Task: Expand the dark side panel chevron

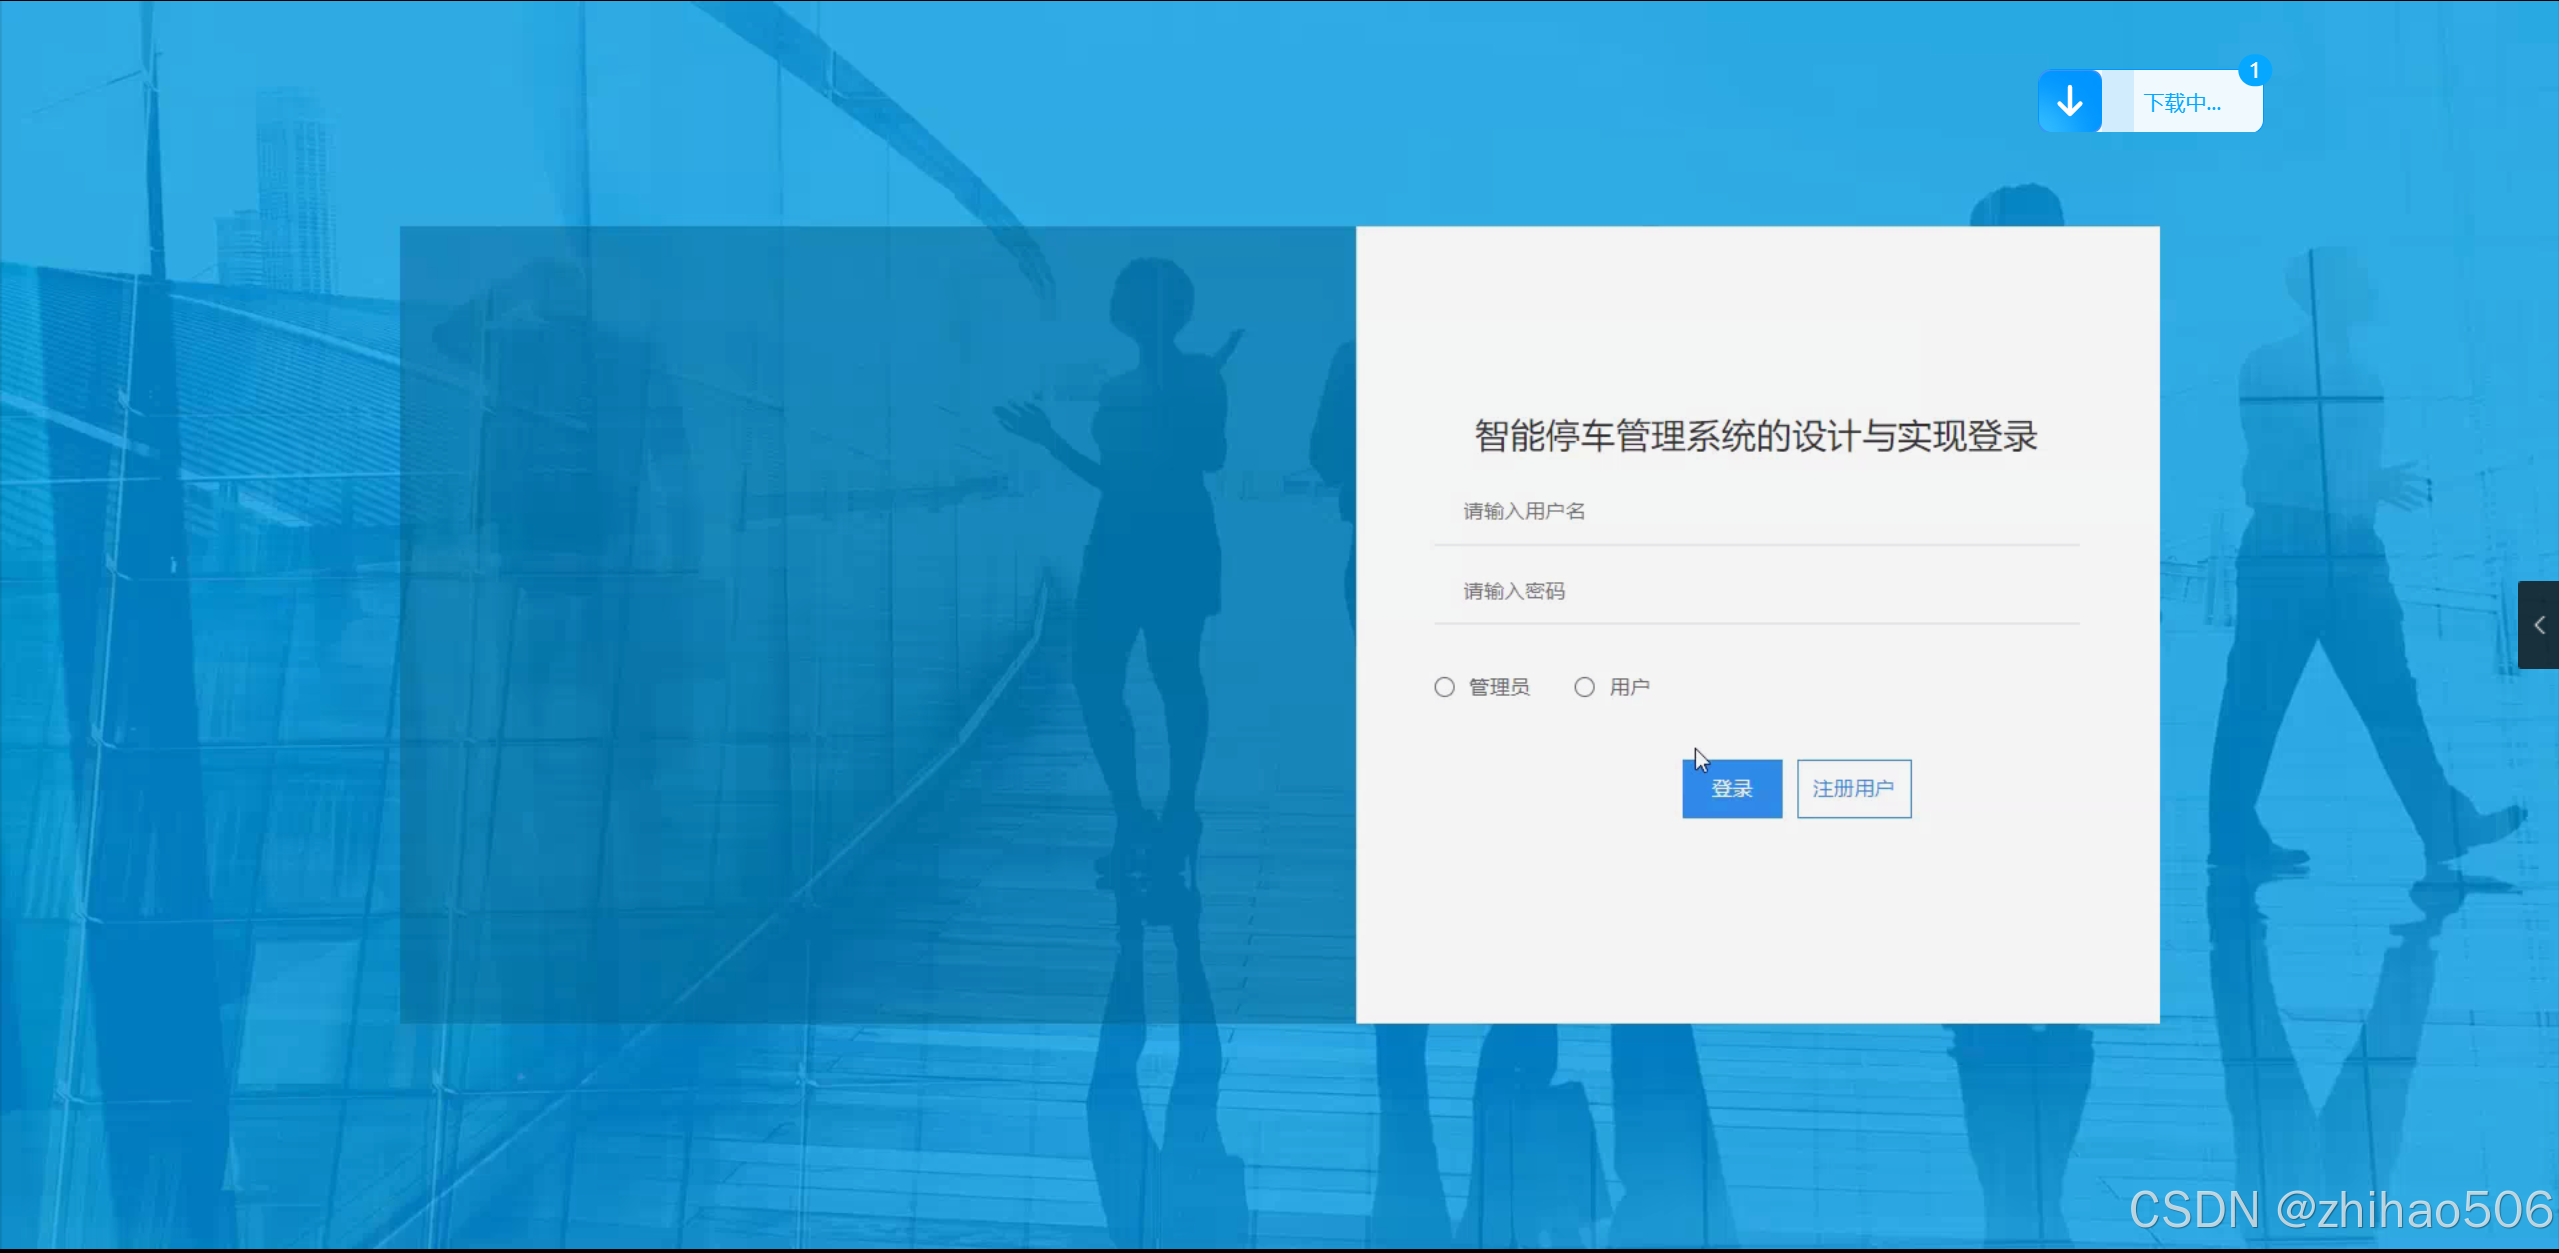Action: 2538,625
